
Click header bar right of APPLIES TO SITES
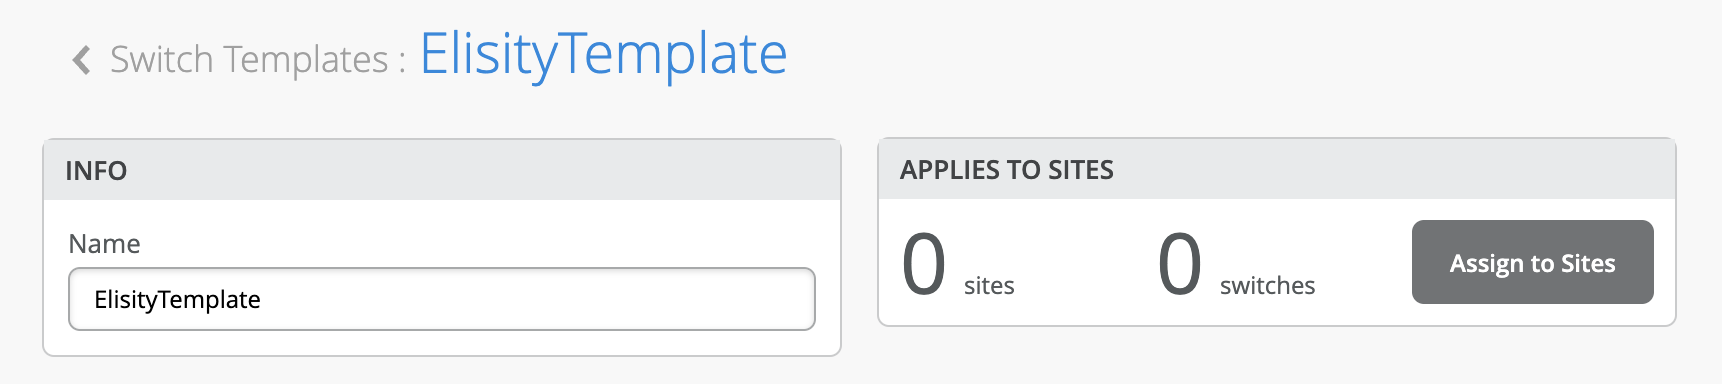pos(1390,170)
